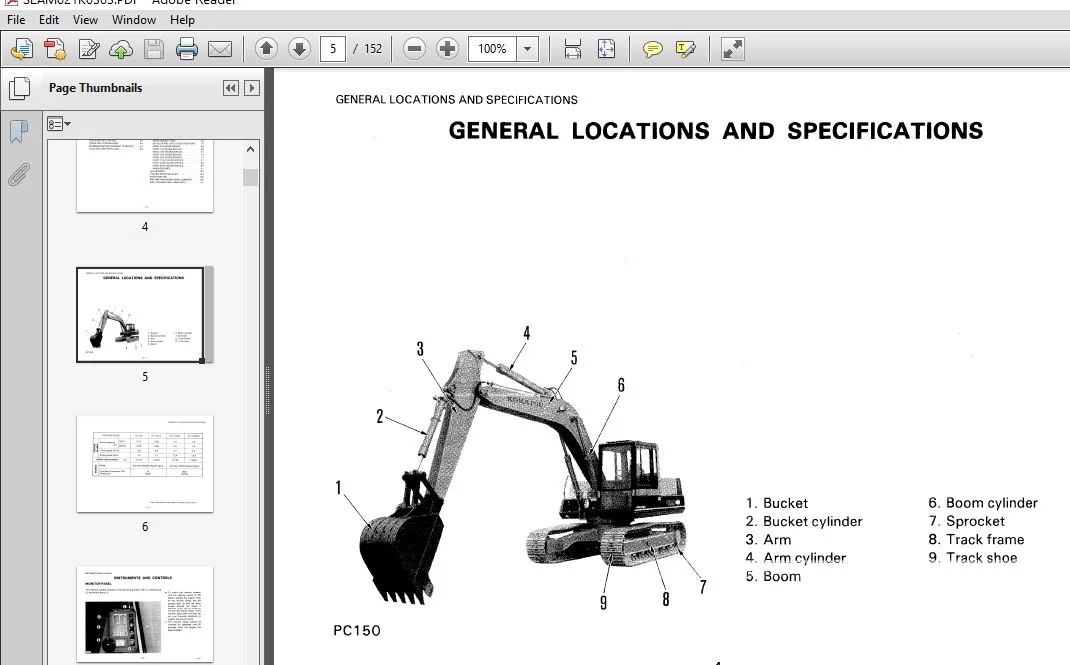The image size is (1070, 665).
Task: Go to next page with down arrow
Action: point(300,49)
